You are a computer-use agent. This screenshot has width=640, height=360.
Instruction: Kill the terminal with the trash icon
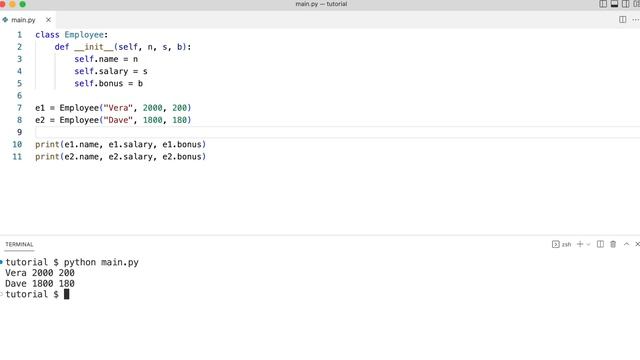[x=613, y=244]
